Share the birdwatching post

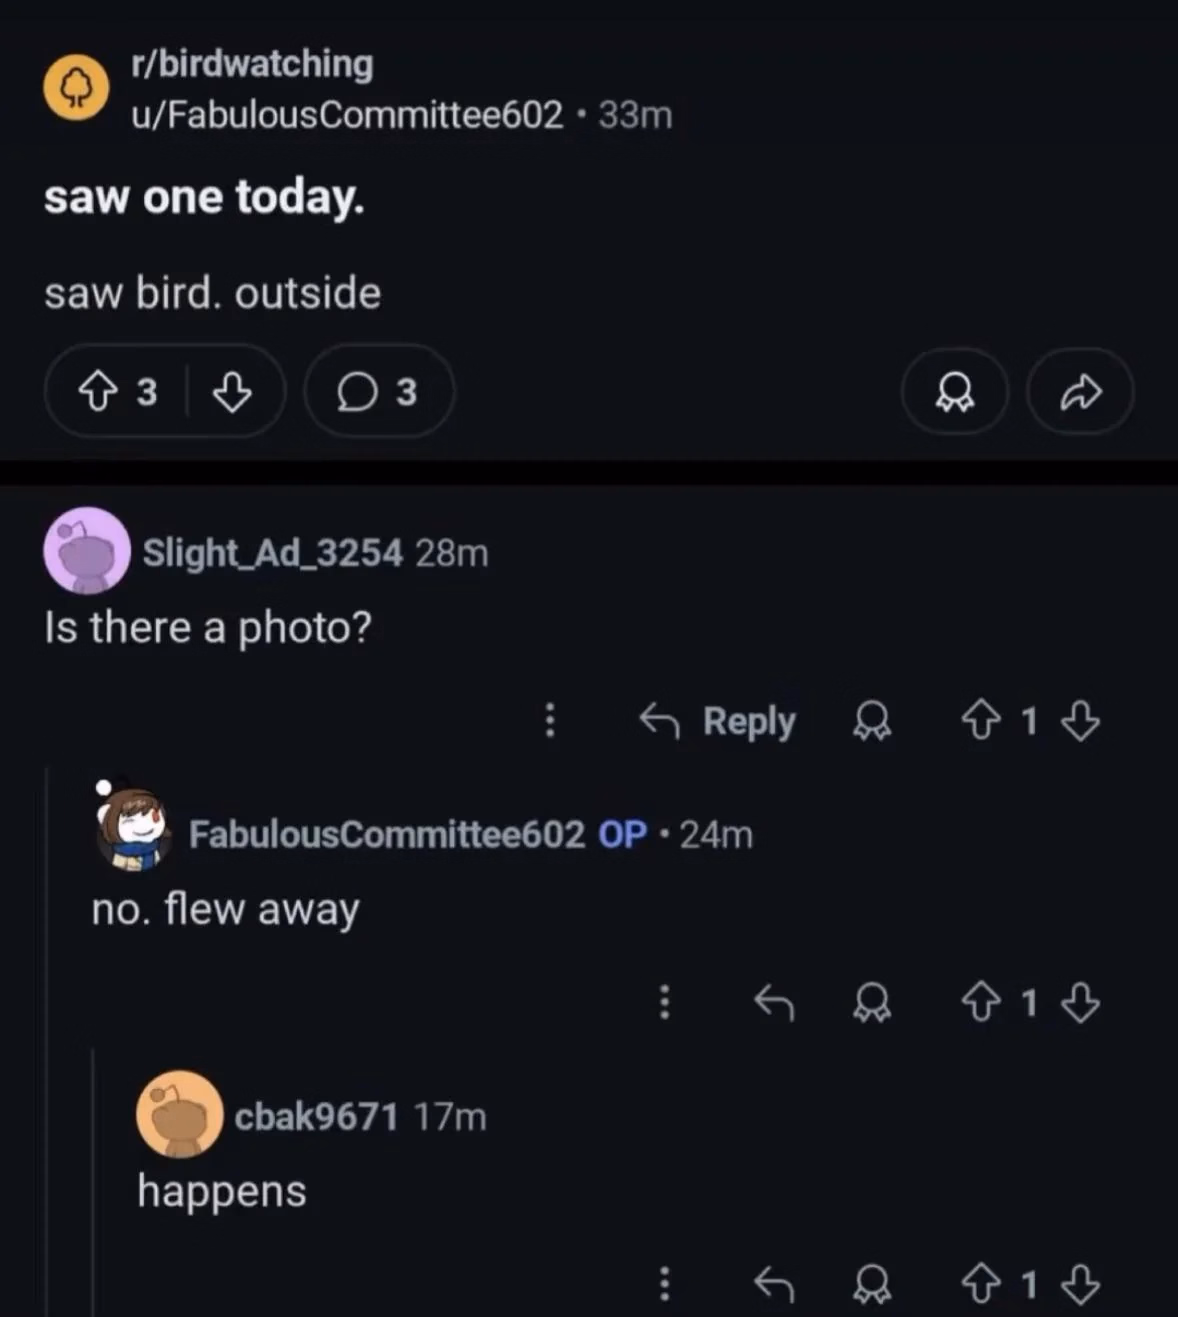click(1080, 392)
